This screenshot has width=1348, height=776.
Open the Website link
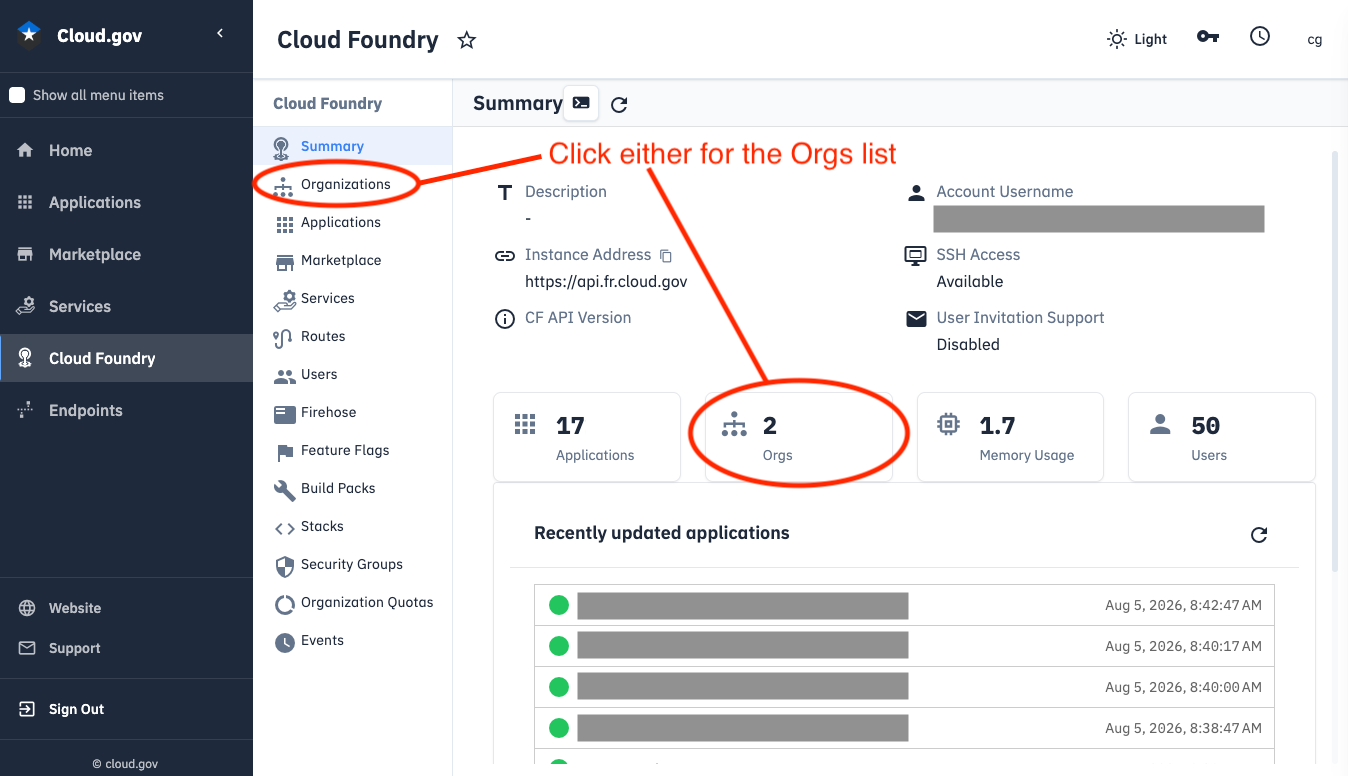pos(75,608)
